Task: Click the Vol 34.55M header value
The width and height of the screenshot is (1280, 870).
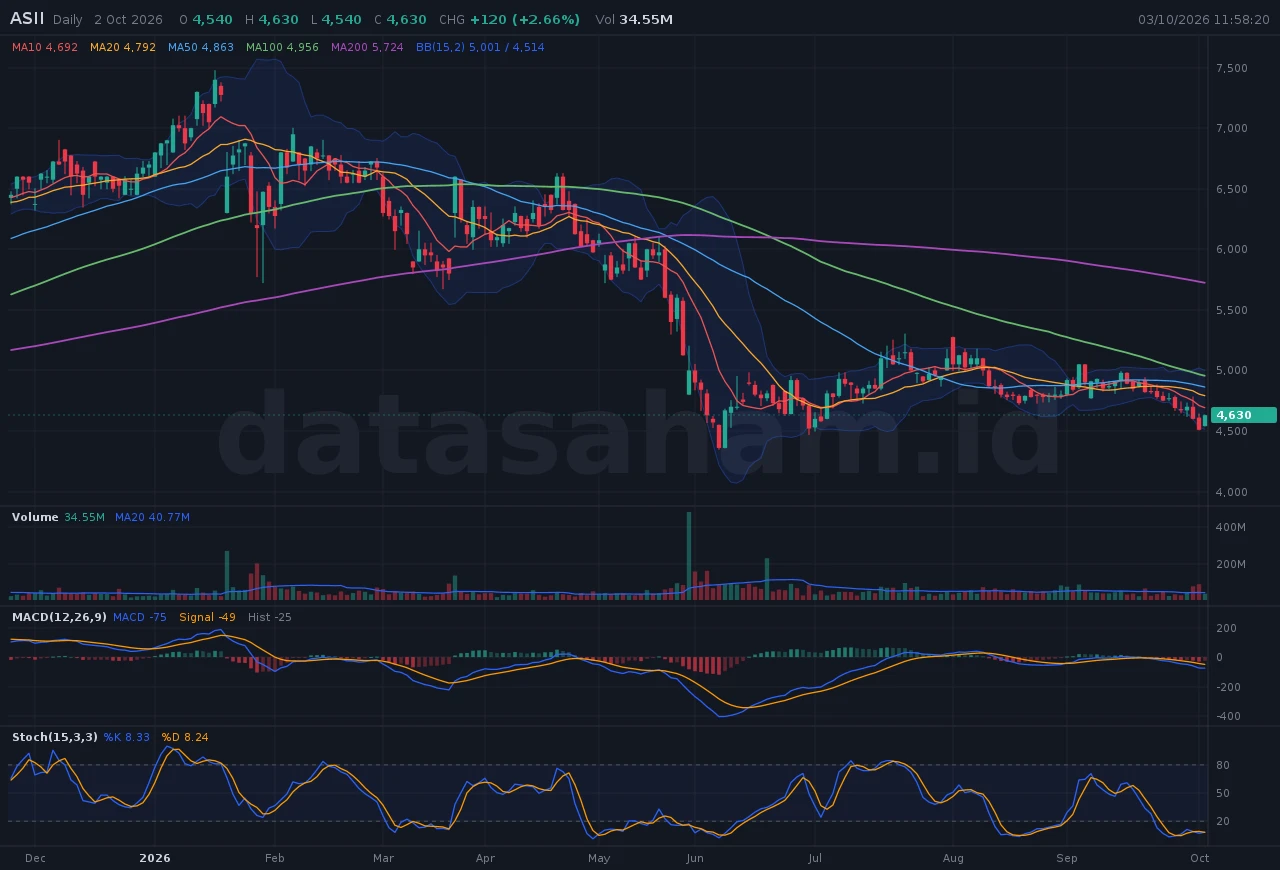Action: [634, 20]
